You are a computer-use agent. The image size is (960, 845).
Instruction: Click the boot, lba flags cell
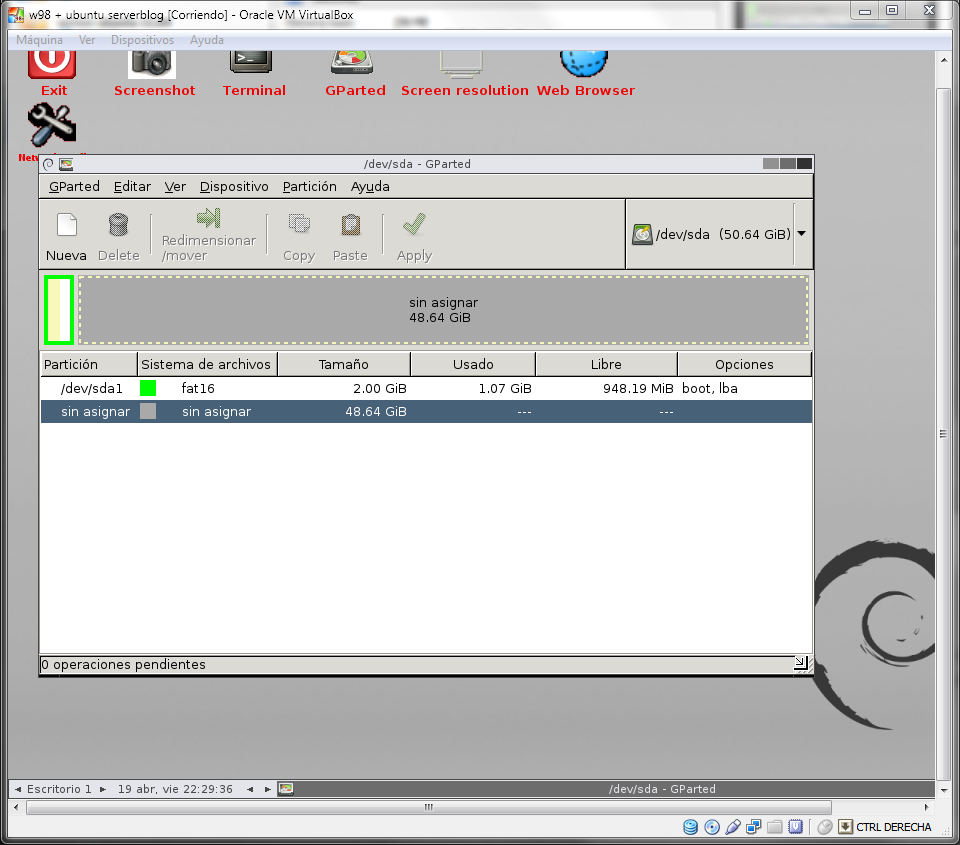pyautogui.click(x=710, y=388)
